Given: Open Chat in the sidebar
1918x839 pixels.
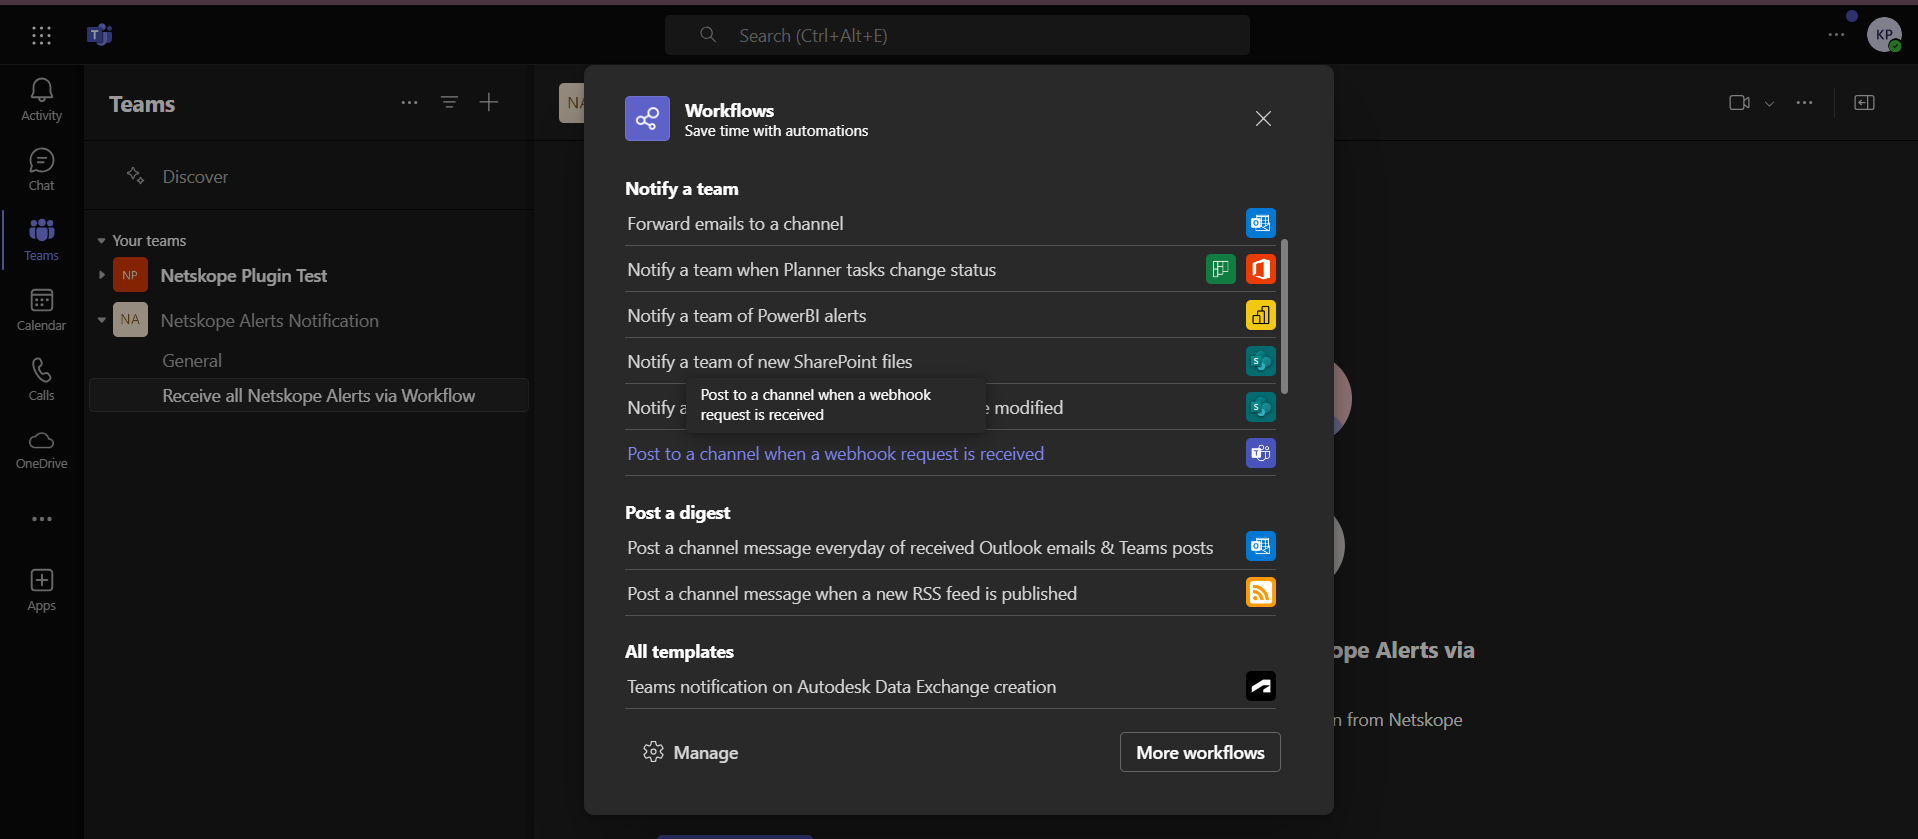Looking at the screenshot, I should coord(41,170).
